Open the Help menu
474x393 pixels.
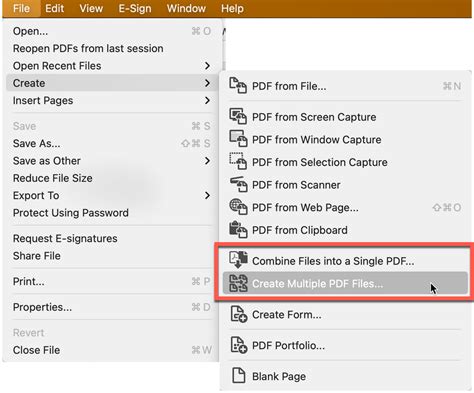pyautogui.click(x=232, y=8)
